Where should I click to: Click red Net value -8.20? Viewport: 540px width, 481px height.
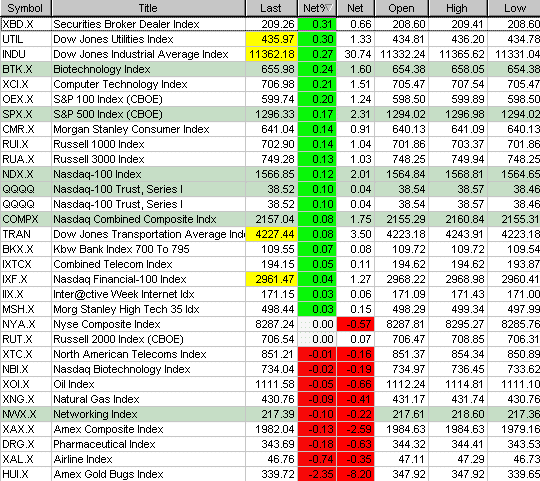pyautogui.click(x=355, y=474)
